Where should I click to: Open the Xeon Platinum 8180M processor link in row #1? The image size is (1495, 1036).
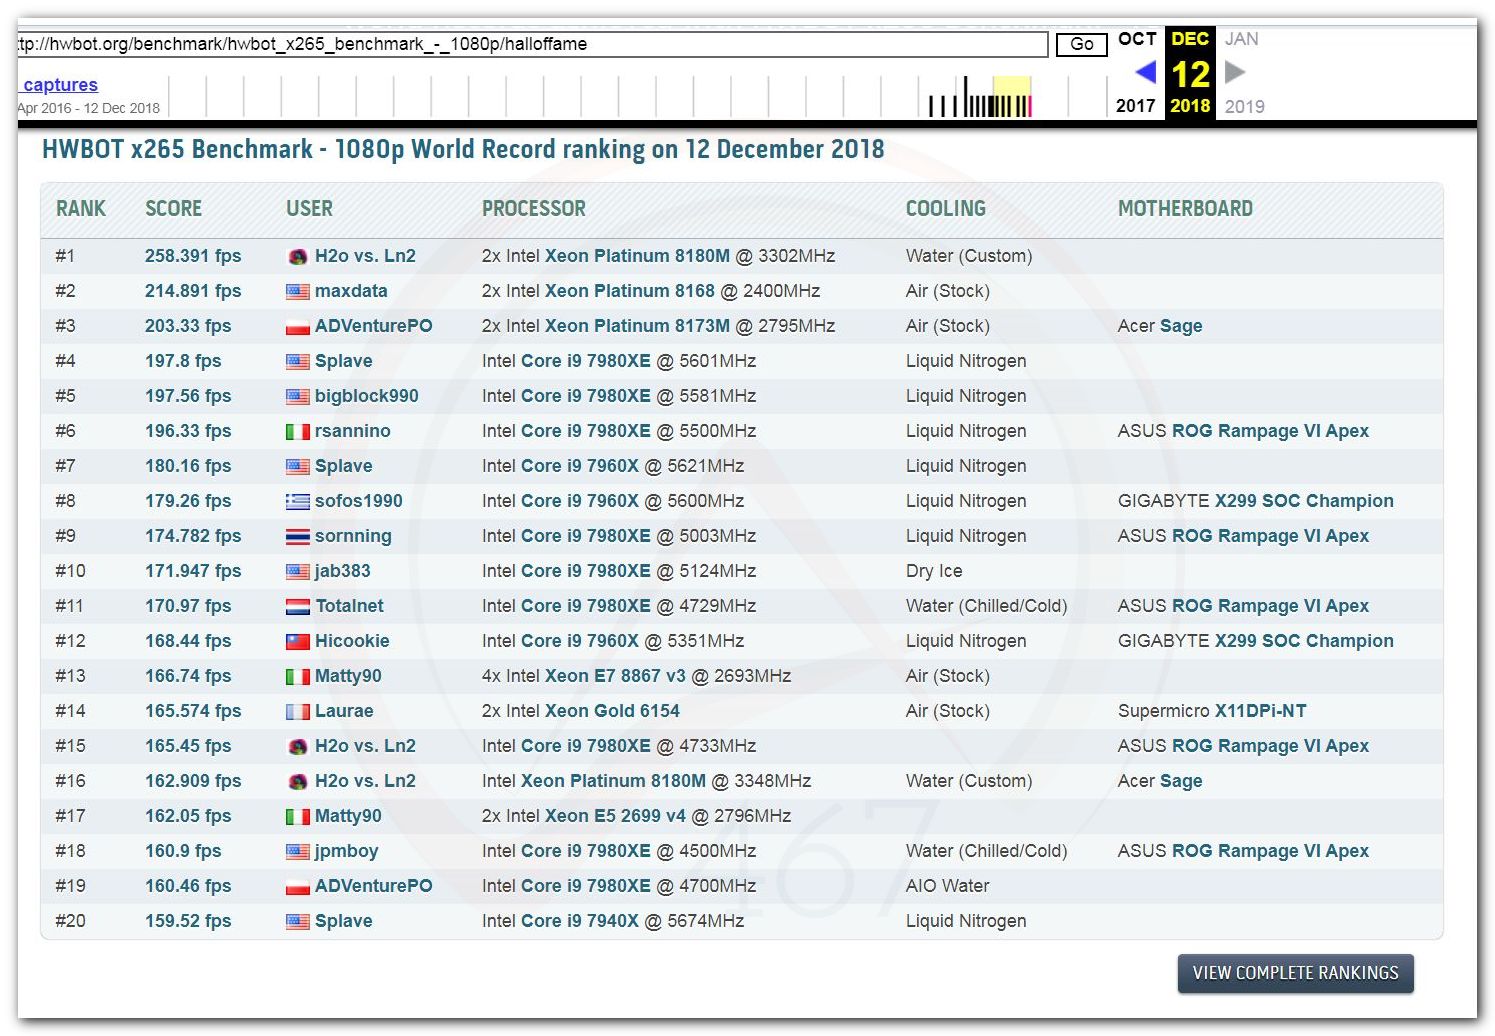(x=637, y=256)
